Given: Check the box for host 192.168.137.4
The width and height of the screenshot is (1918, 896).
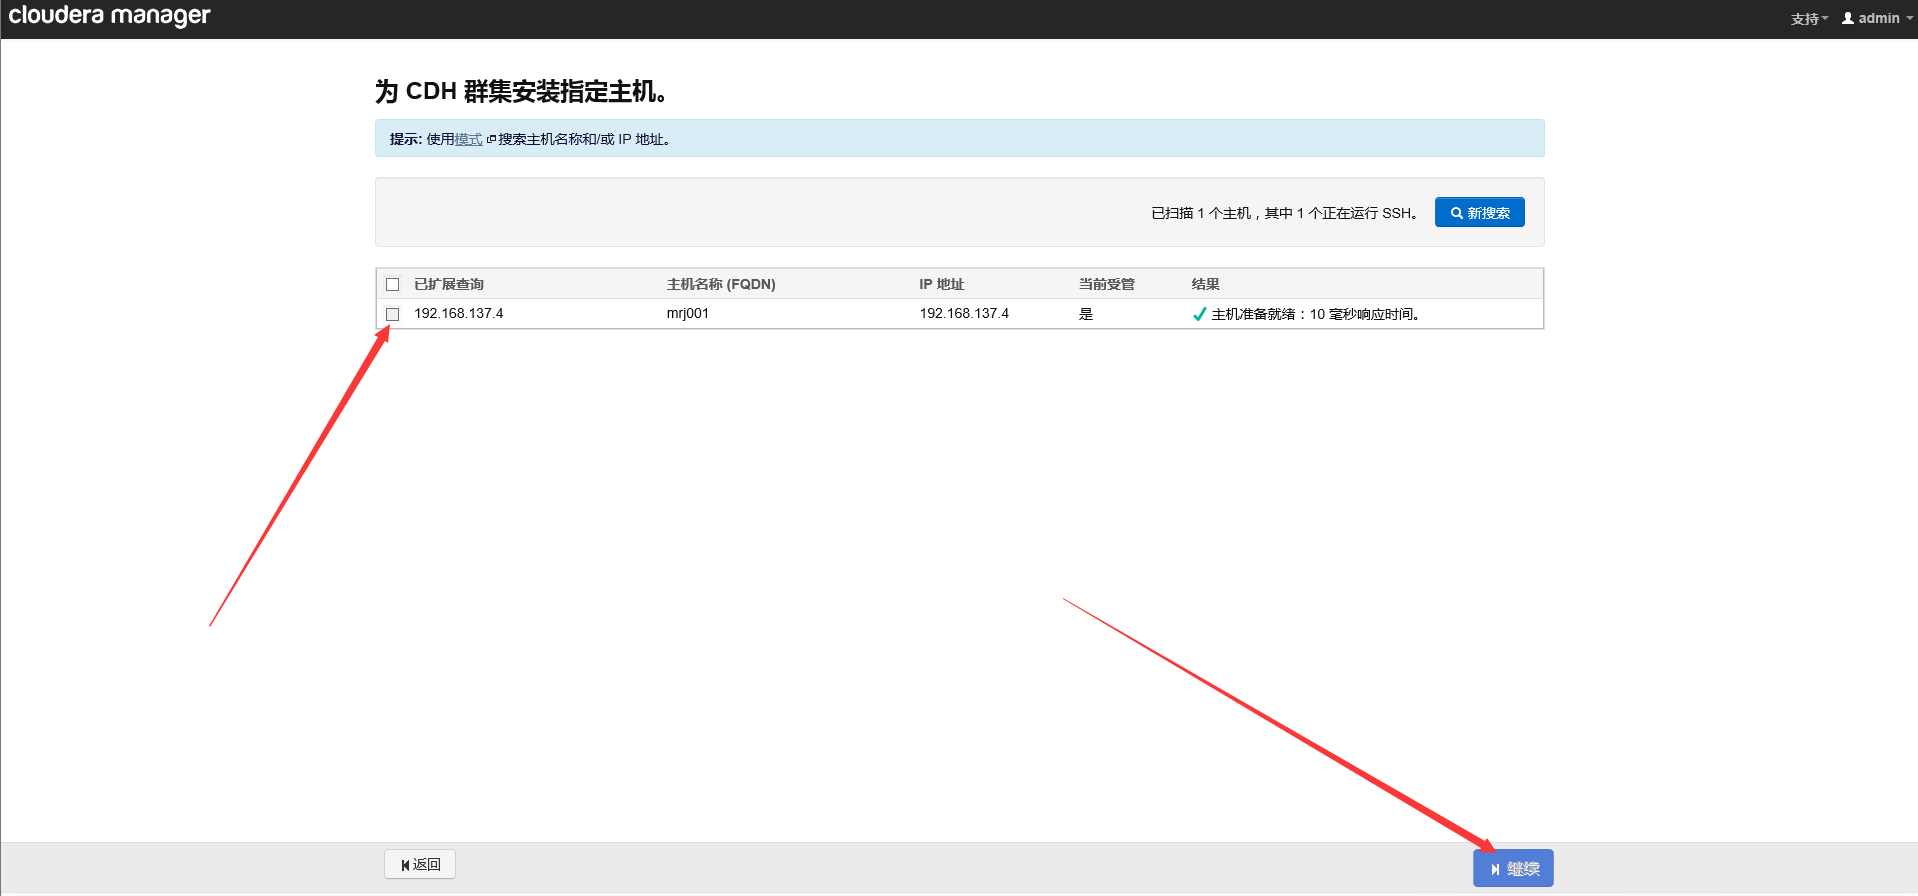Looking at the screenshot, I should 393,314.
